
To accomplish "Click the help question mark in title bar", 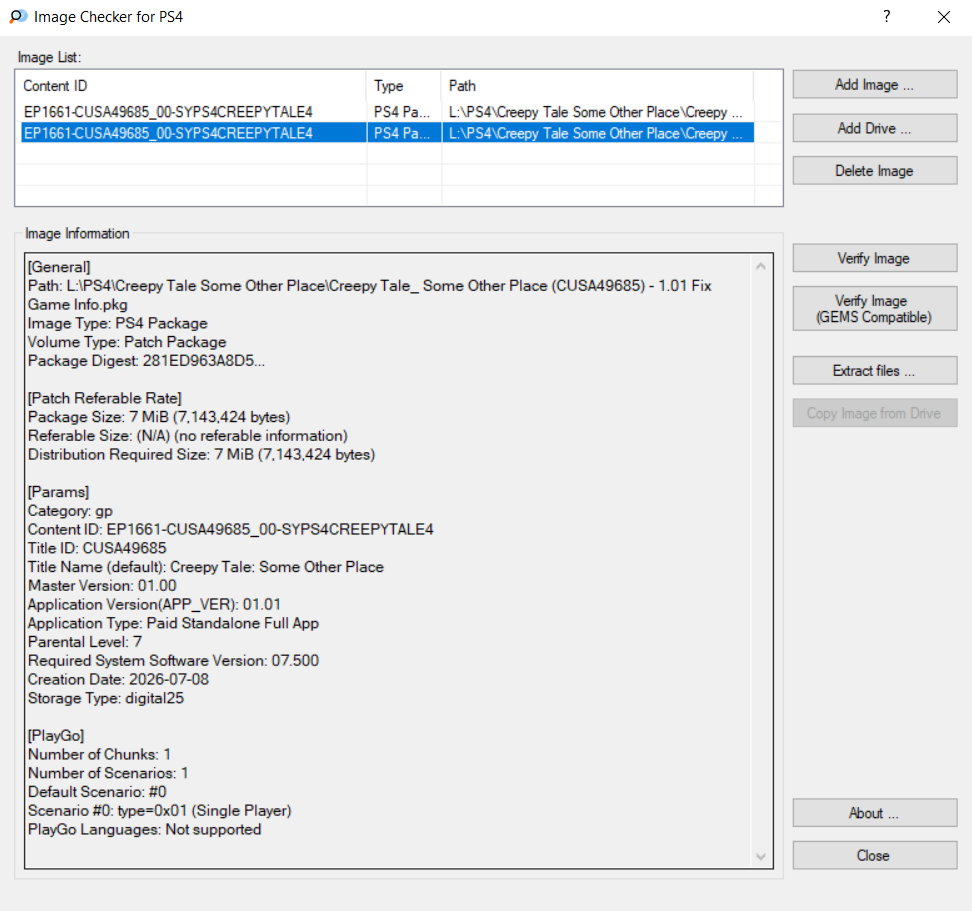I will 886,17.
